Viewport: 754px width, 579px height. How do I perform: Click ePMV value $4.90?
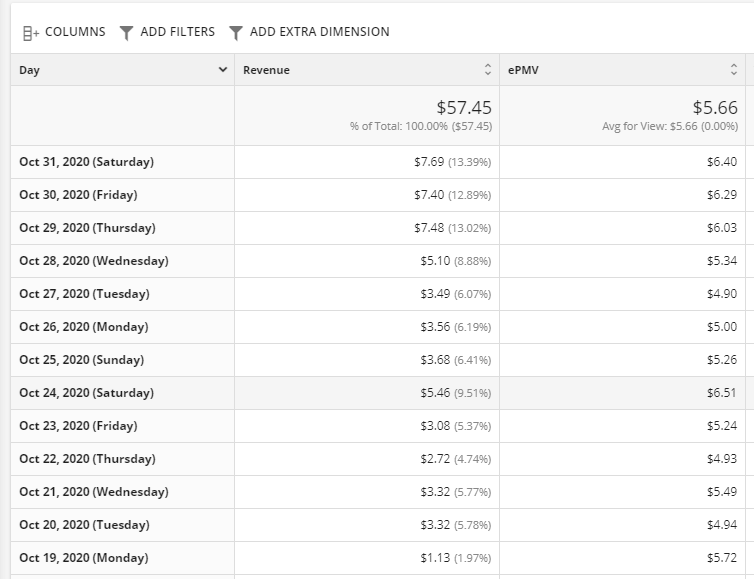coord(722,294)
